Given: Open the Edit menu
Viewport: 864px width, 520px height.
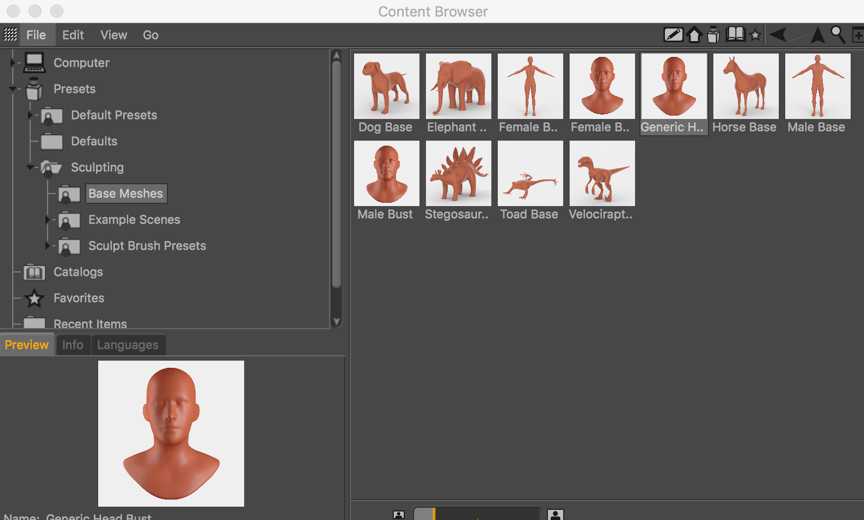Looking at the screenshot, I should point(73,35).
